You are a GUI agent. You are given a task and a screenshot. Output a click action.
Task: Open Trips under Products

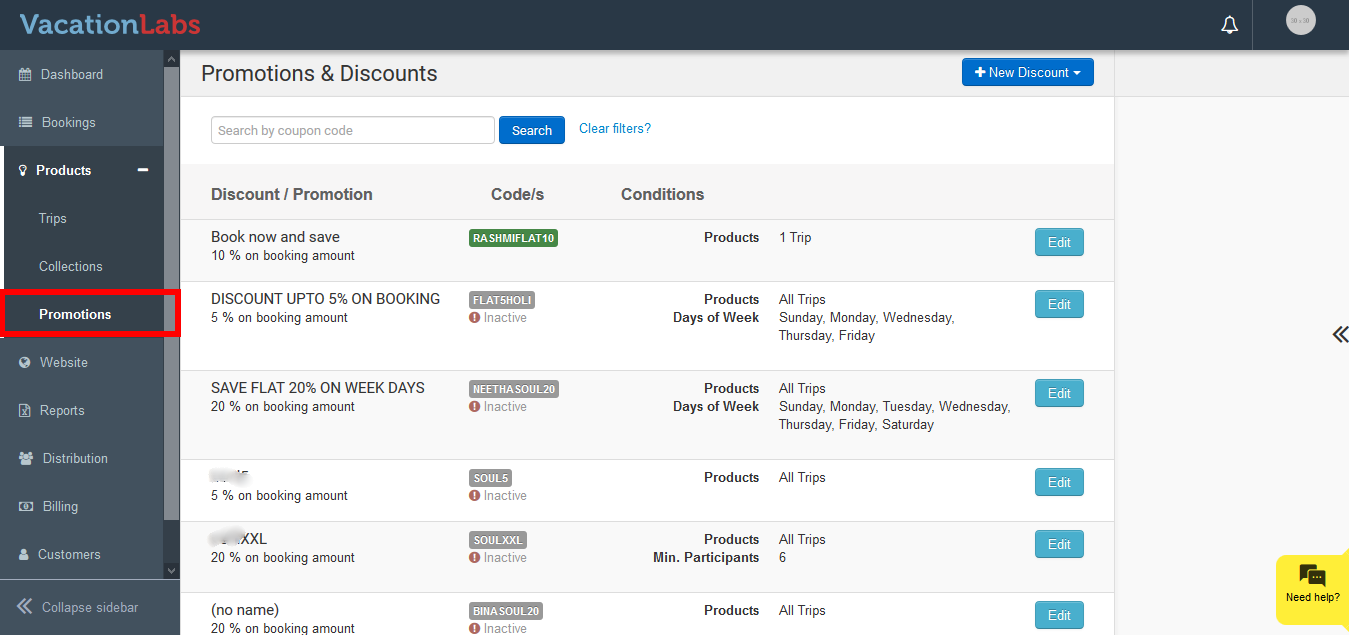click(x=53, y=219)
